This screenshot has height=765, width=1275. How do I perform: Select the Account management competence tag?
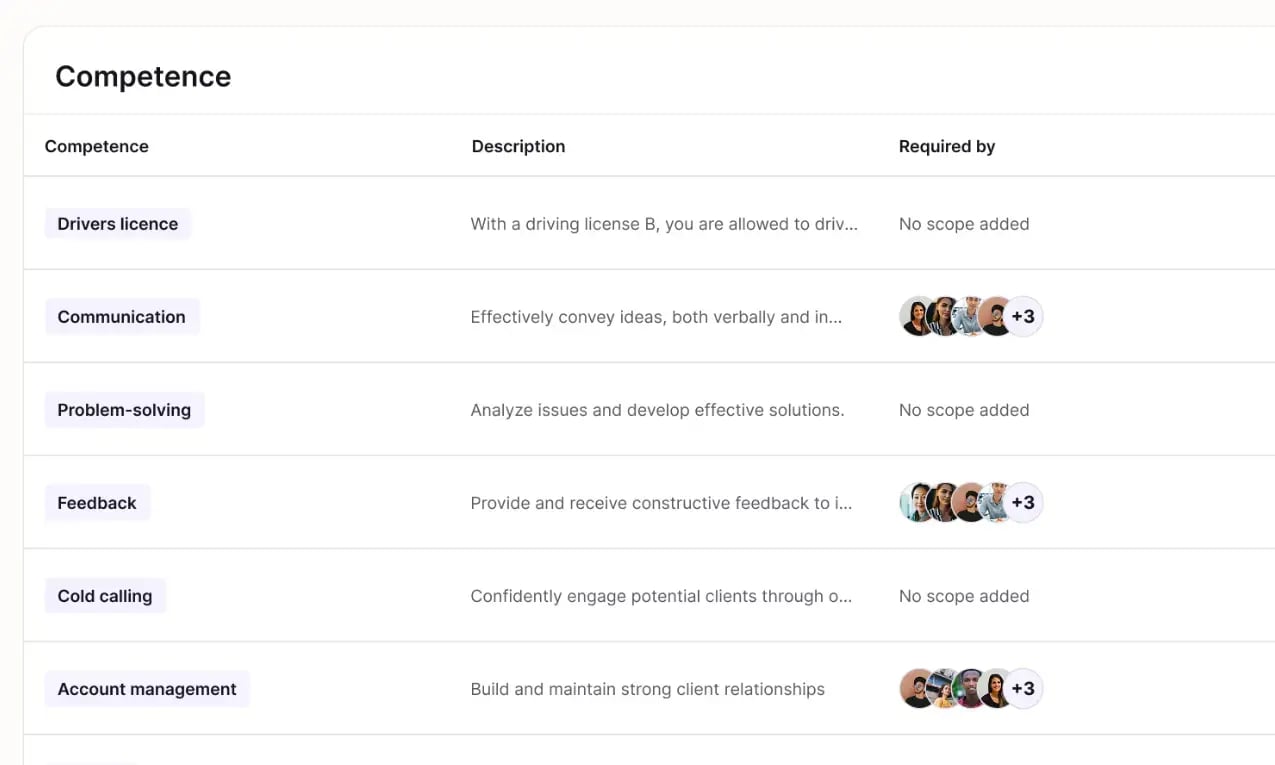click(147, 689)
